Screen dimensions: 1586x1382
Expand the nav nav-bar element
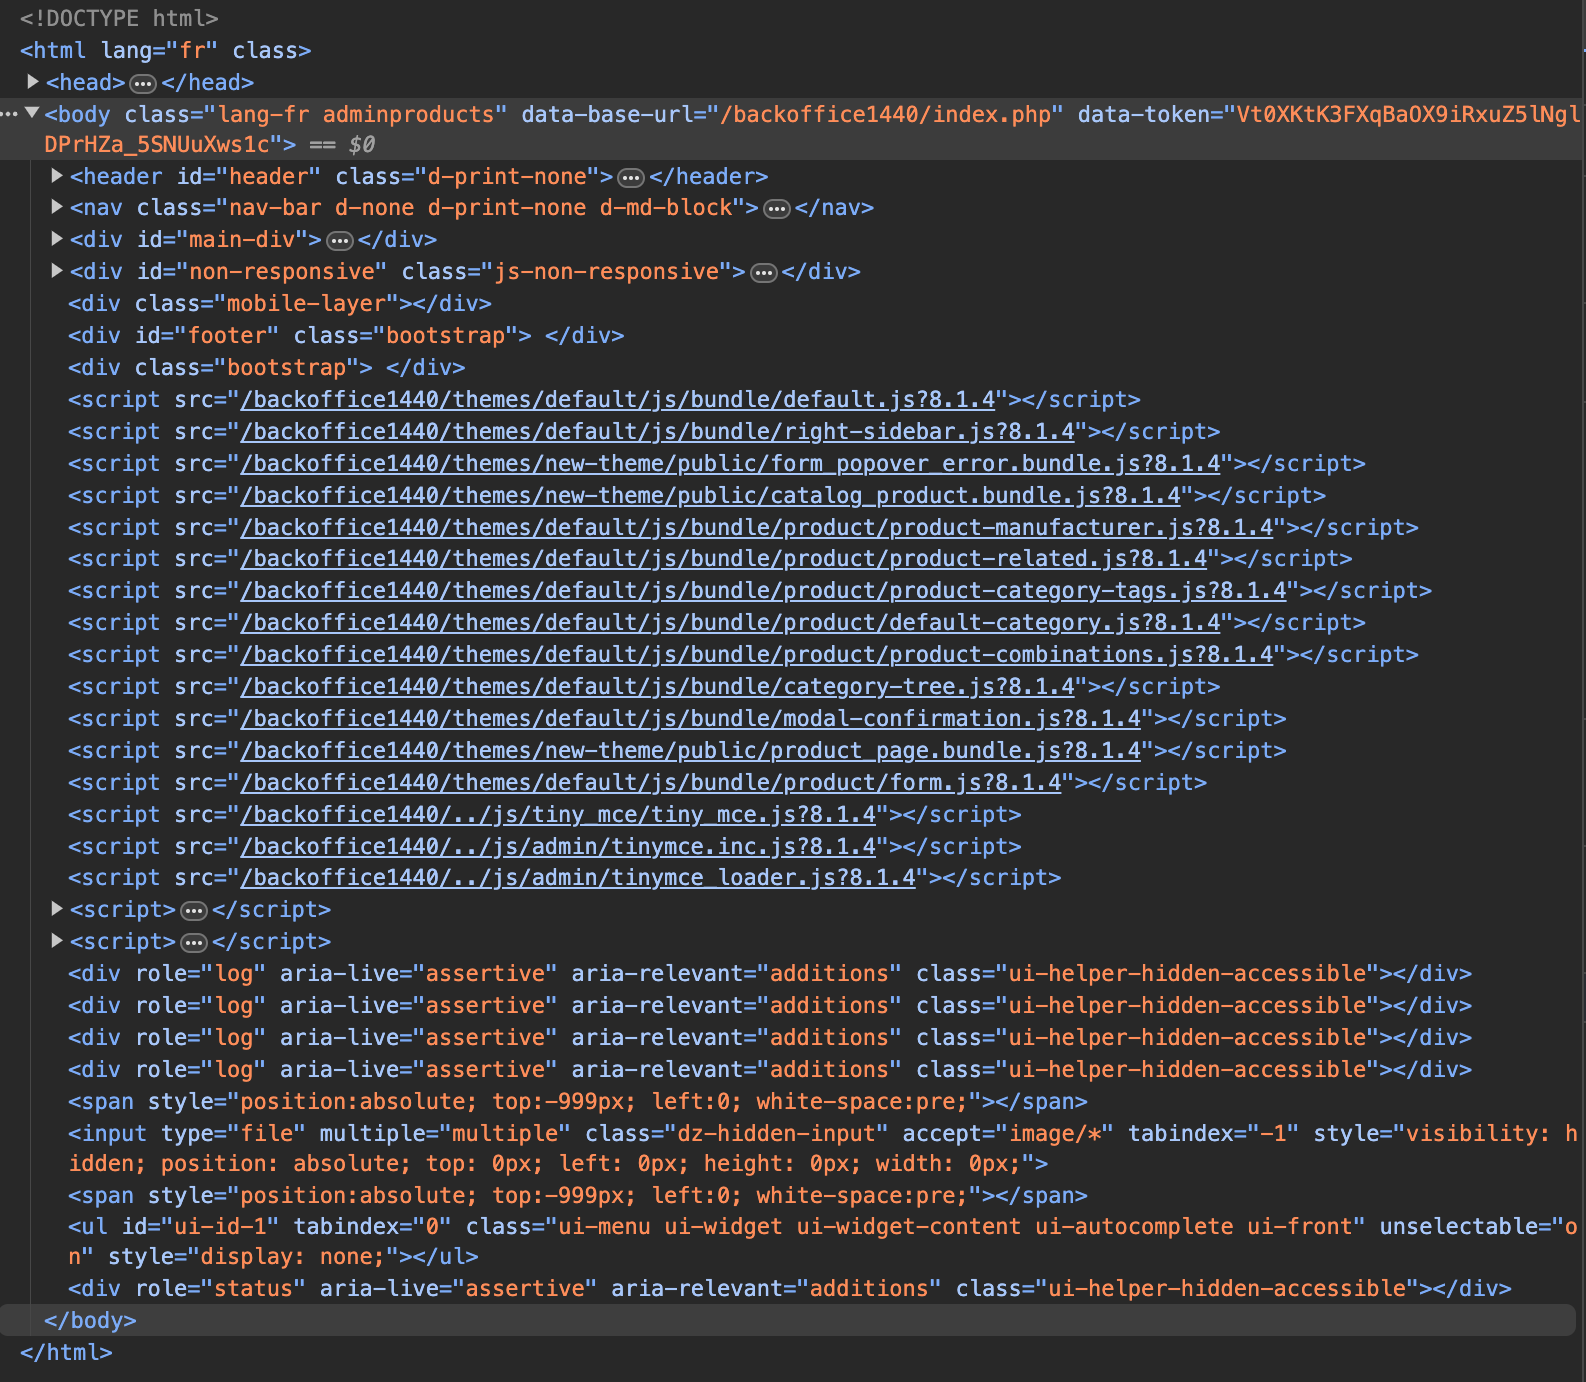[x=57, y=207]
